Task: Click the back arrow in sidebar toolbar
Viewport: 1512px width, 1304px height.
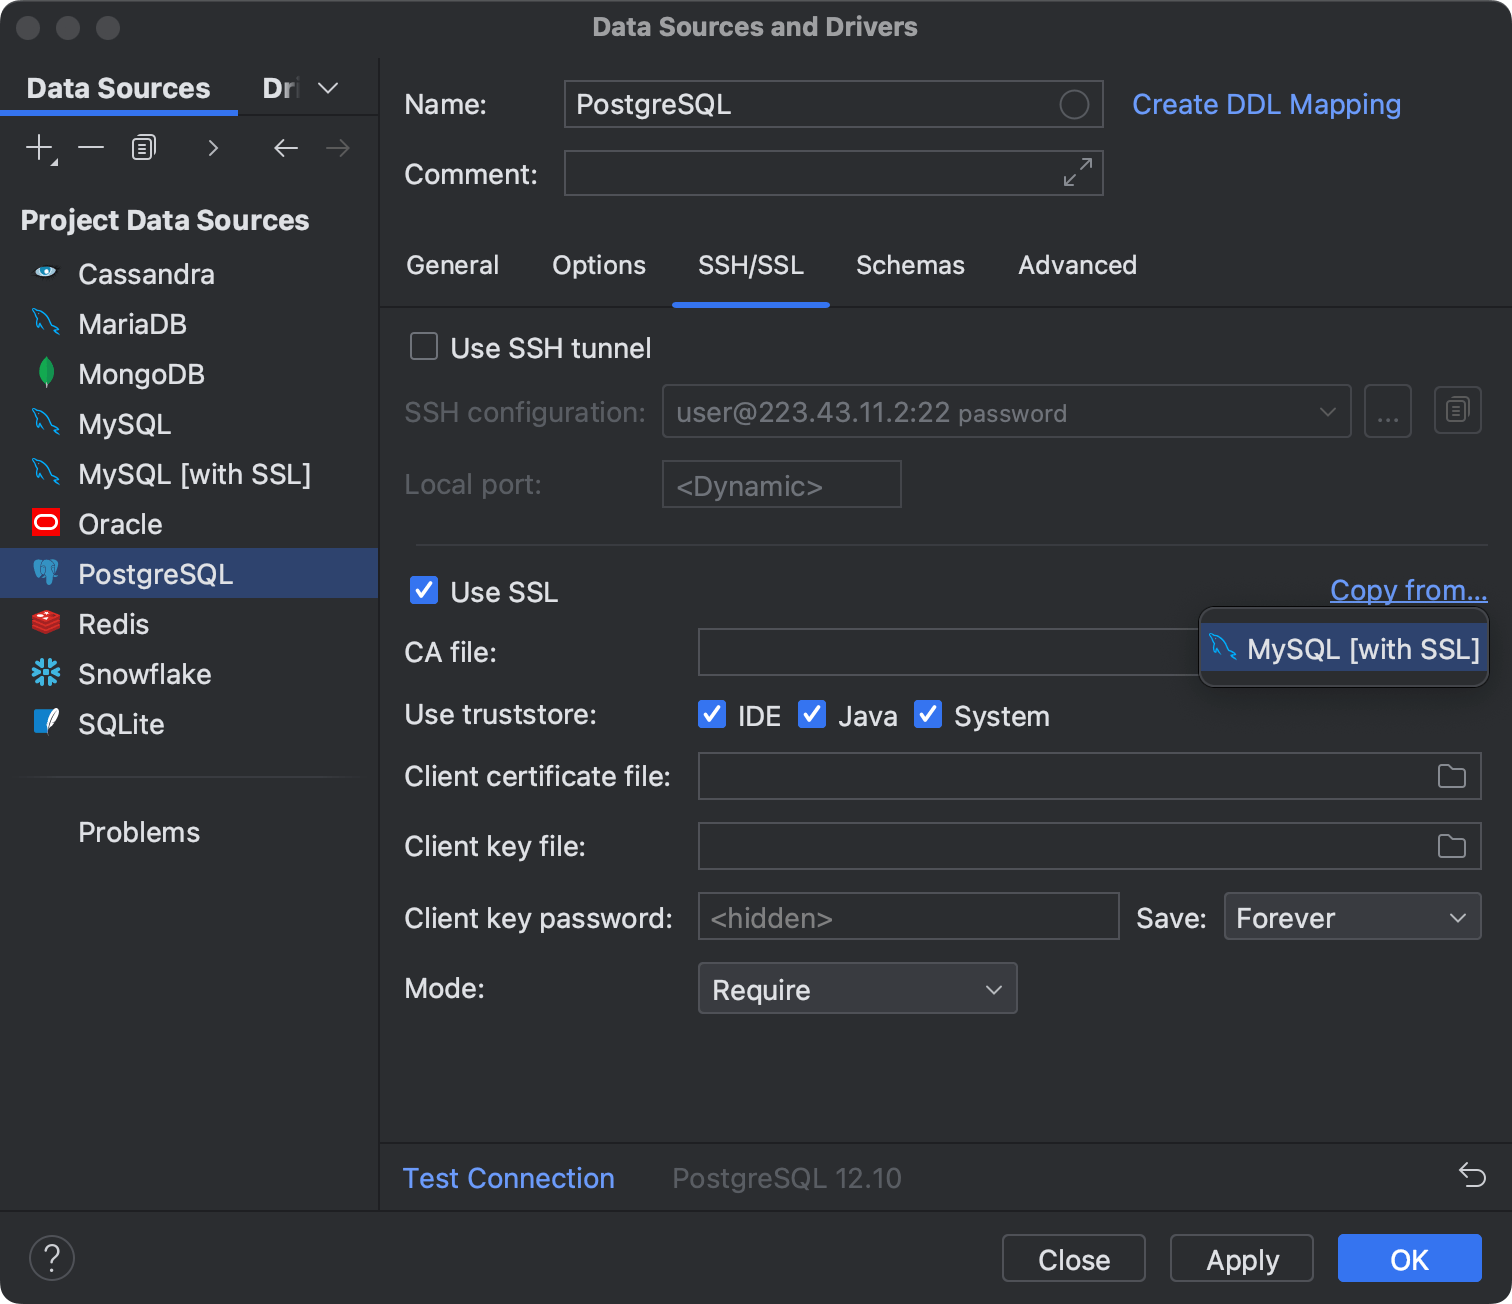Action: pos(286,148)
